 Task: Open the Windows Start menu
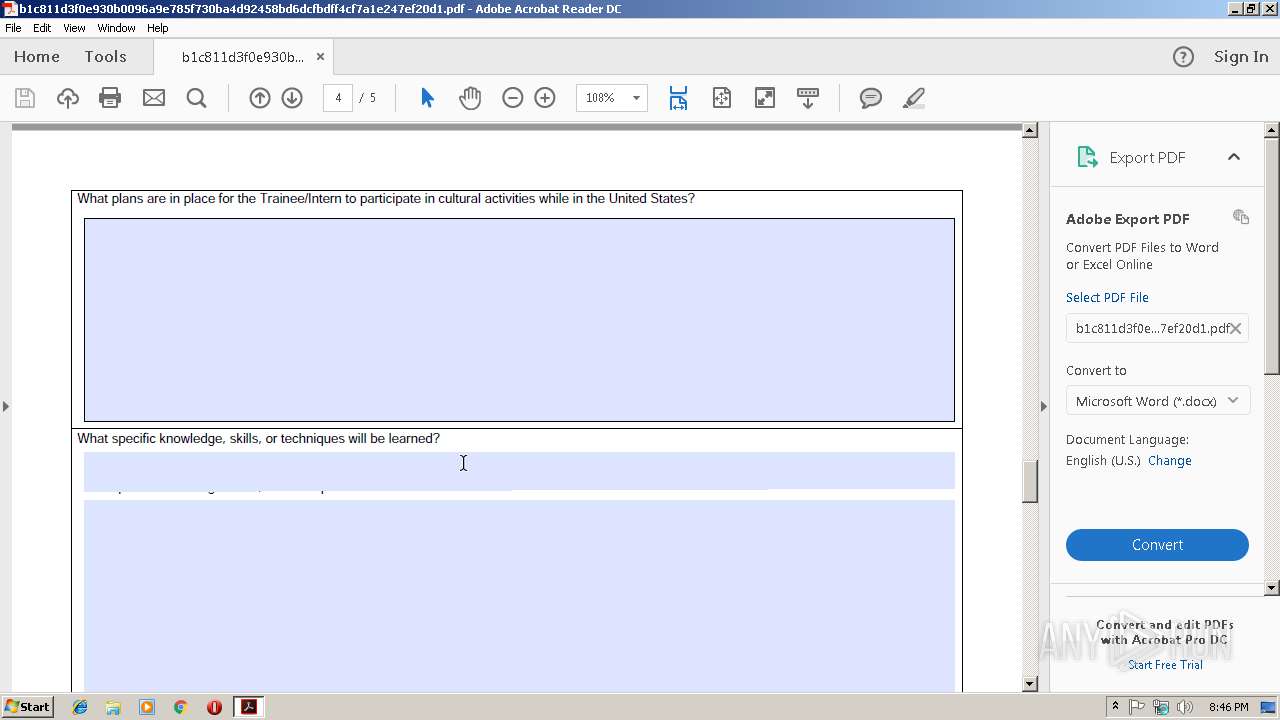click(x=28, y=707)
